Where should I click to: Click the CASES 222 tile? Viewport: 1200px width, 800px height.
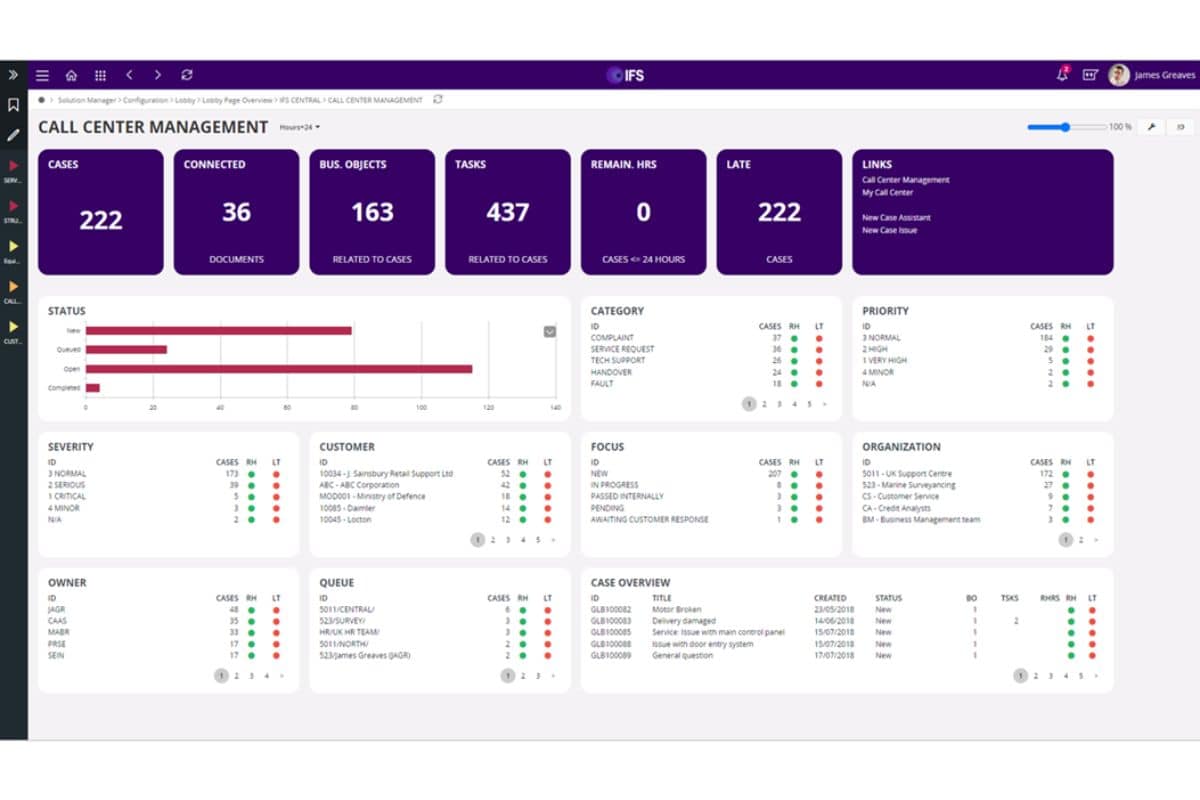coord(100,212)
